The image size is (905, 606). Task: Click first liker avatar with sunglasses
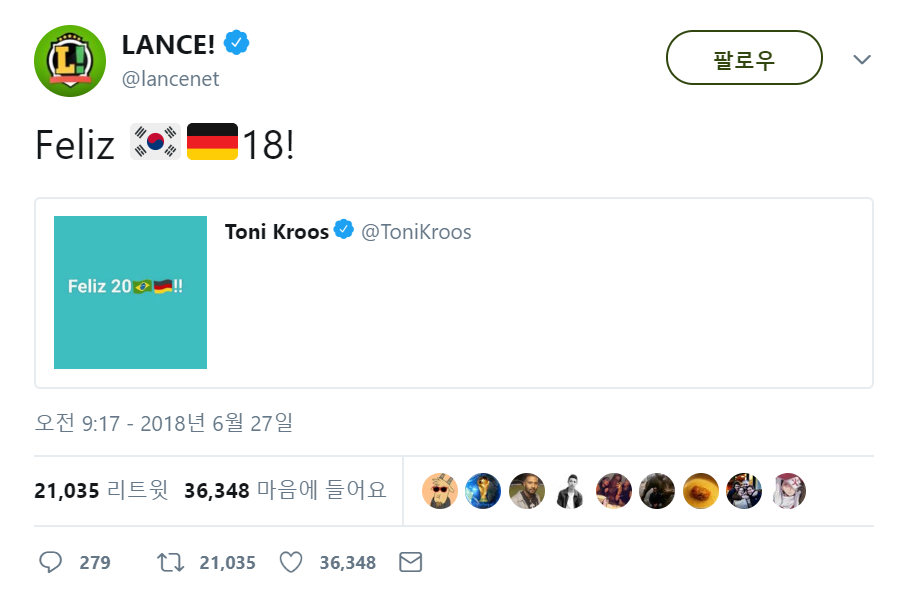coord(440,491)
